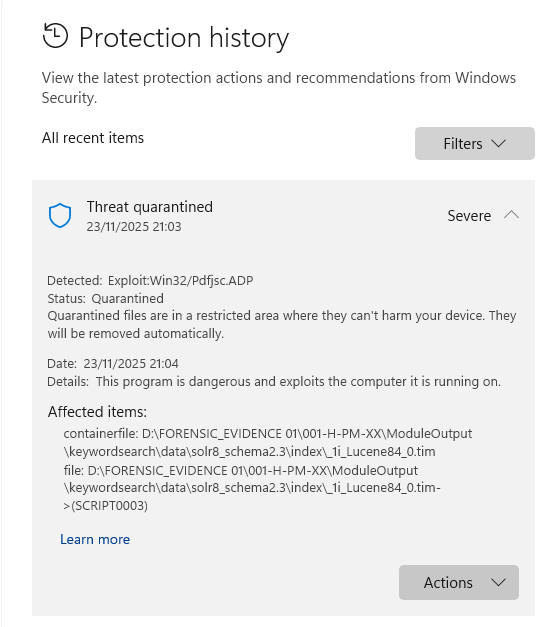Viewport: 556px width, 627px height.
Task: Click the Actions chevron arrow
Action: pyautogui.click(x=498, y=583)
